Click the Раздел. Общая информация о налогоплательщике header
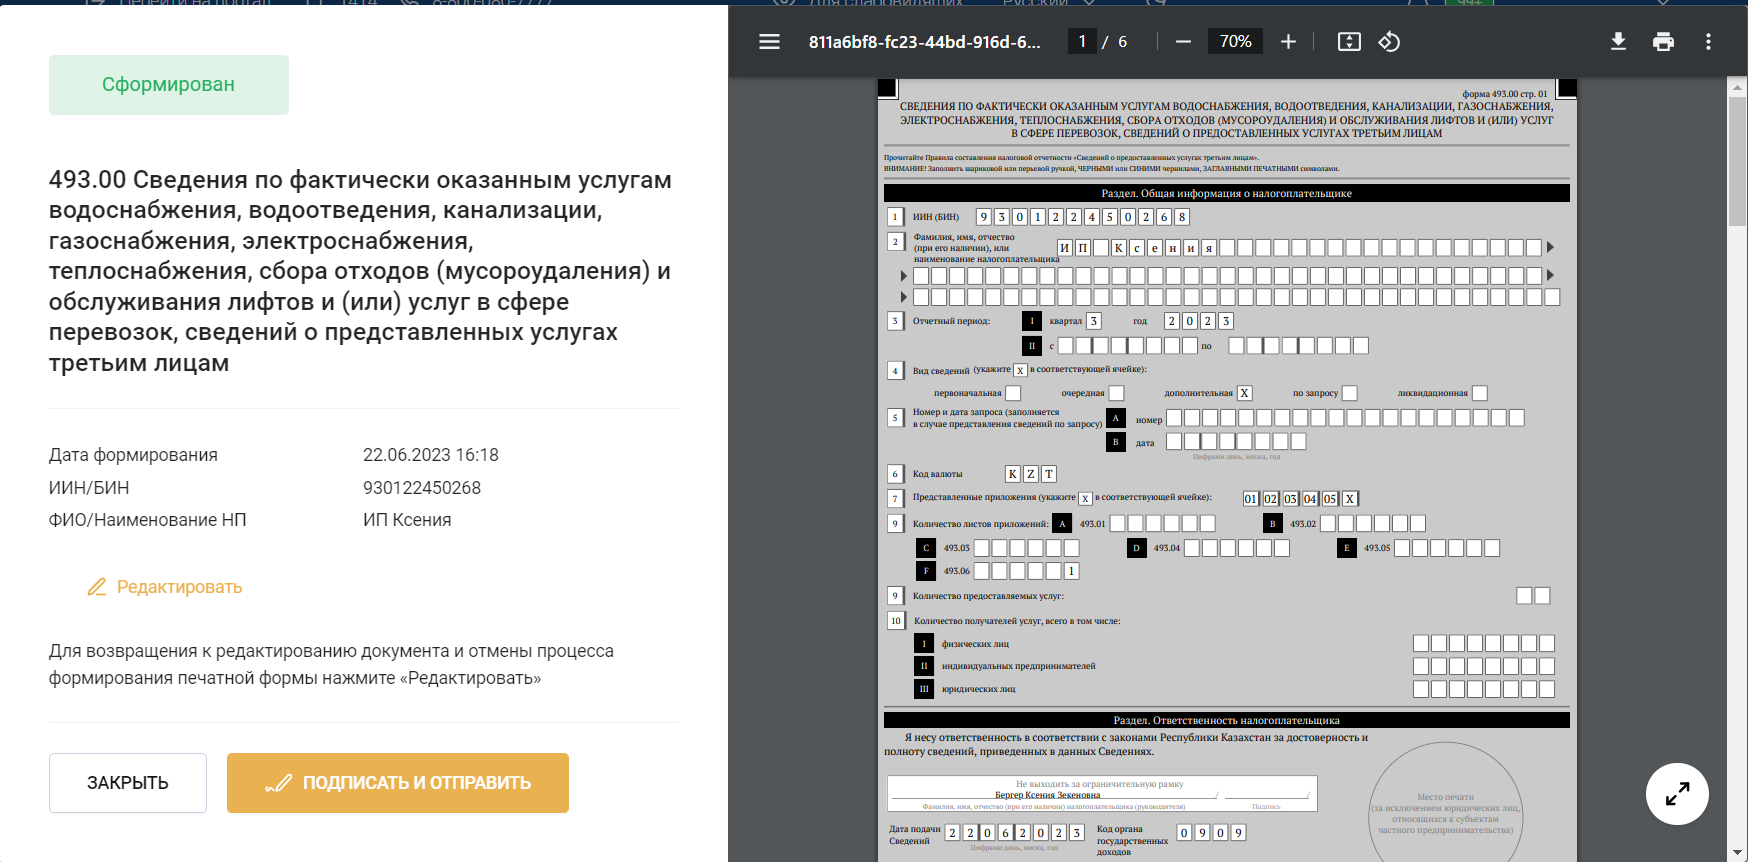Image resolution: width=1748 pixels, height=862 pixels. tap(1226, 193)
